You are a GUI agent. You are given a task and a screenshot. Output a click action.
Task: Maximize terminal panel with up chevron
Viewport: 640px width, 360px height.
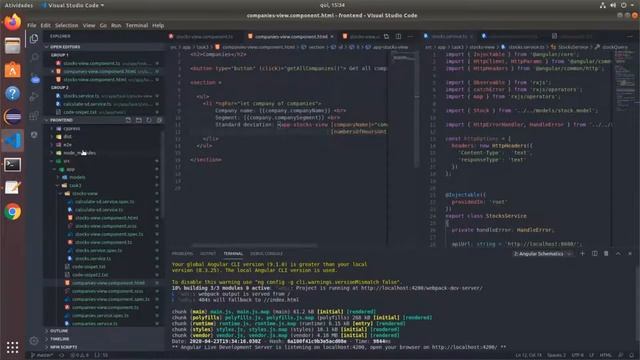[x=618, y=253]
